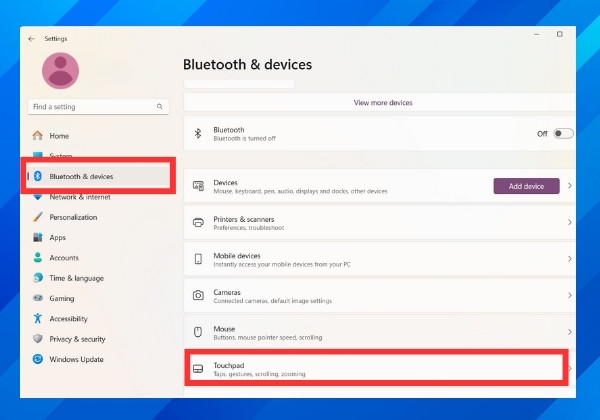Open the Mouse settings chevron

(x=569, y=330)
